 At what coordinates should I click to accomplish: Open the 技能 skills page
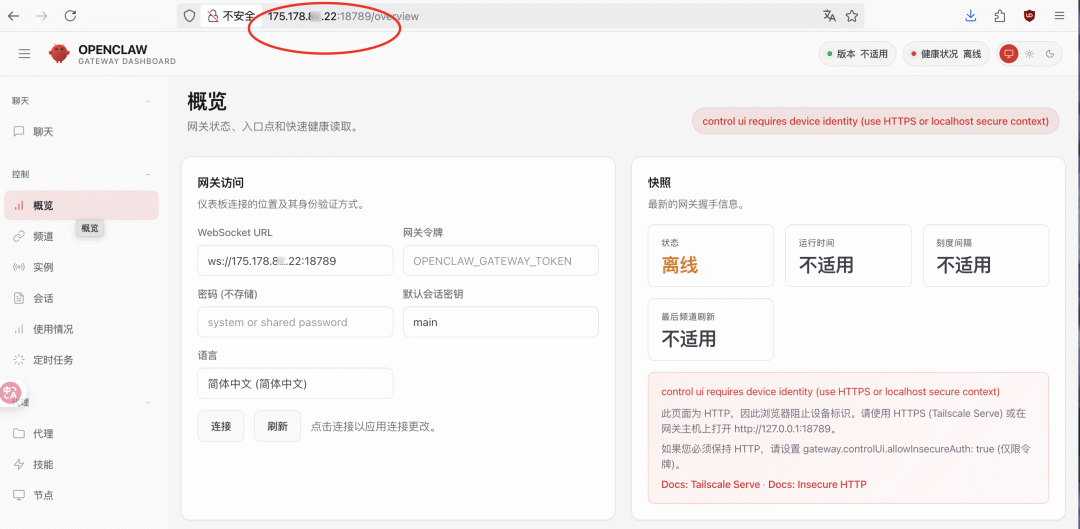[81, 464]
